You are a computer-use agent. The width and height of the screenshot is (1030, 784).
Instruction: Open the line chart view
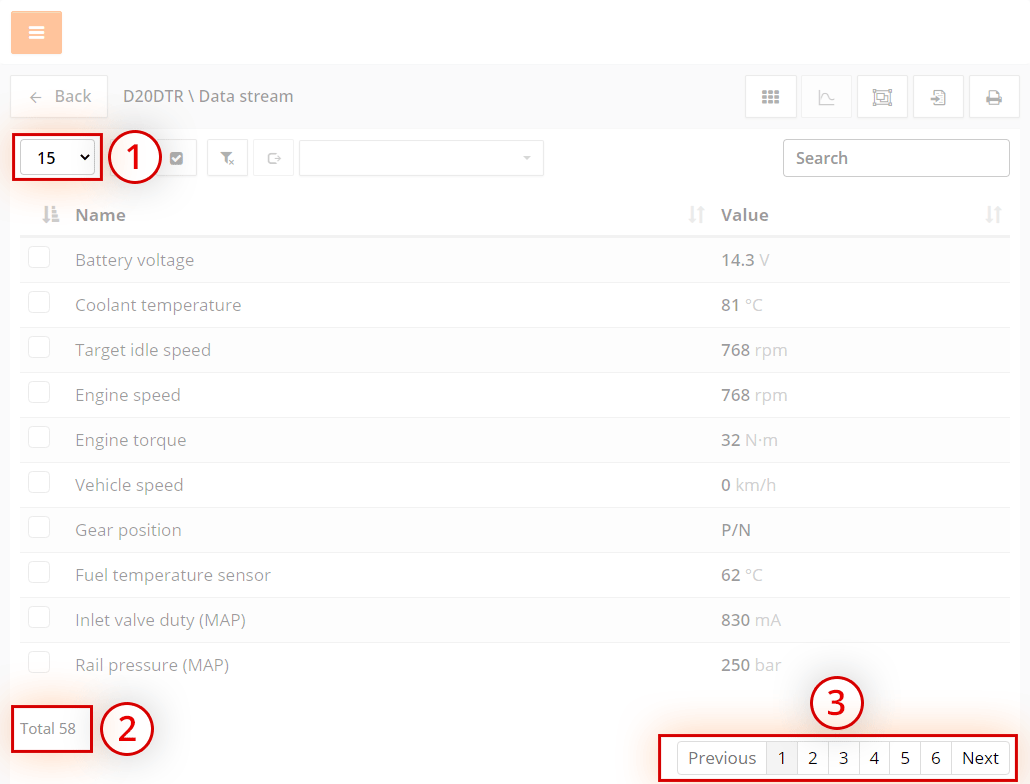tap(826, 97)
